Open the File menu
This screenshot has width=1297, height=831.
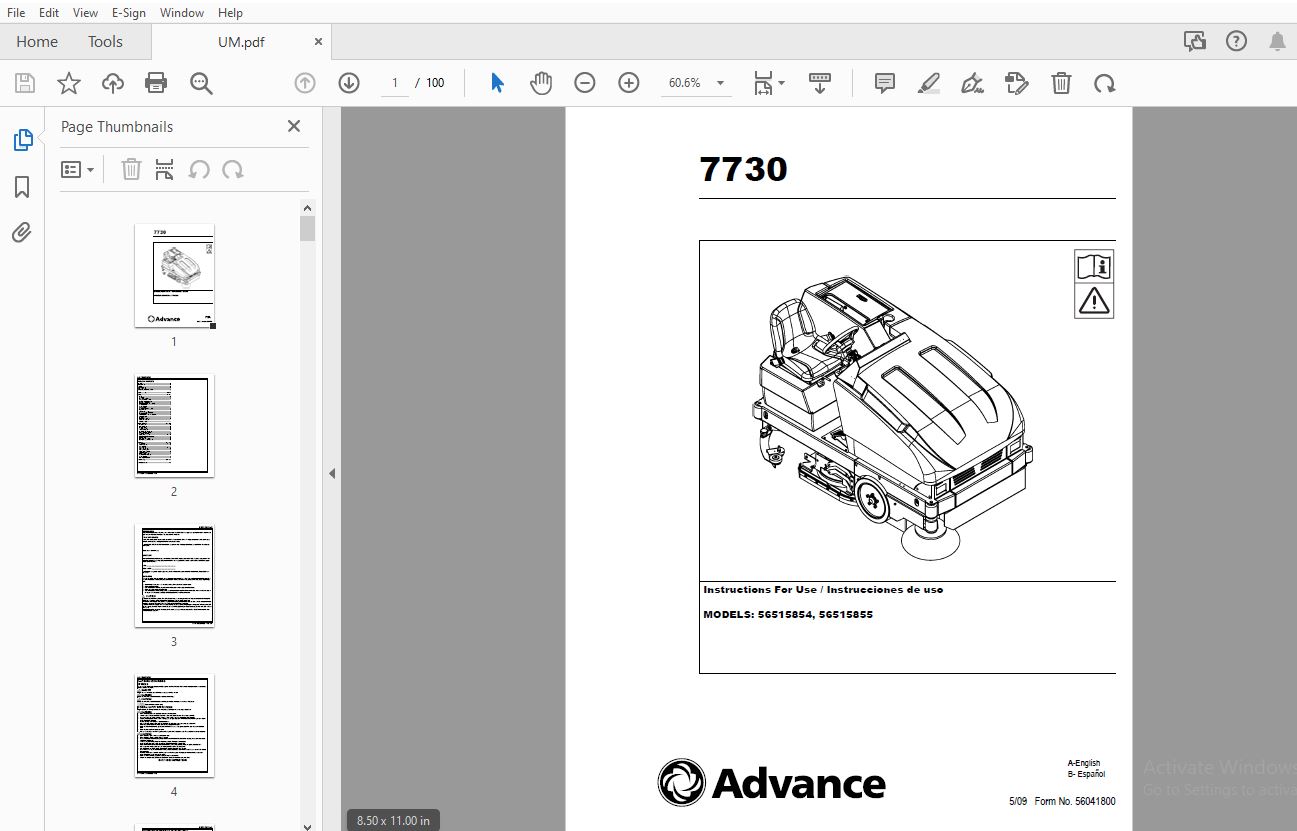[16, 13]
